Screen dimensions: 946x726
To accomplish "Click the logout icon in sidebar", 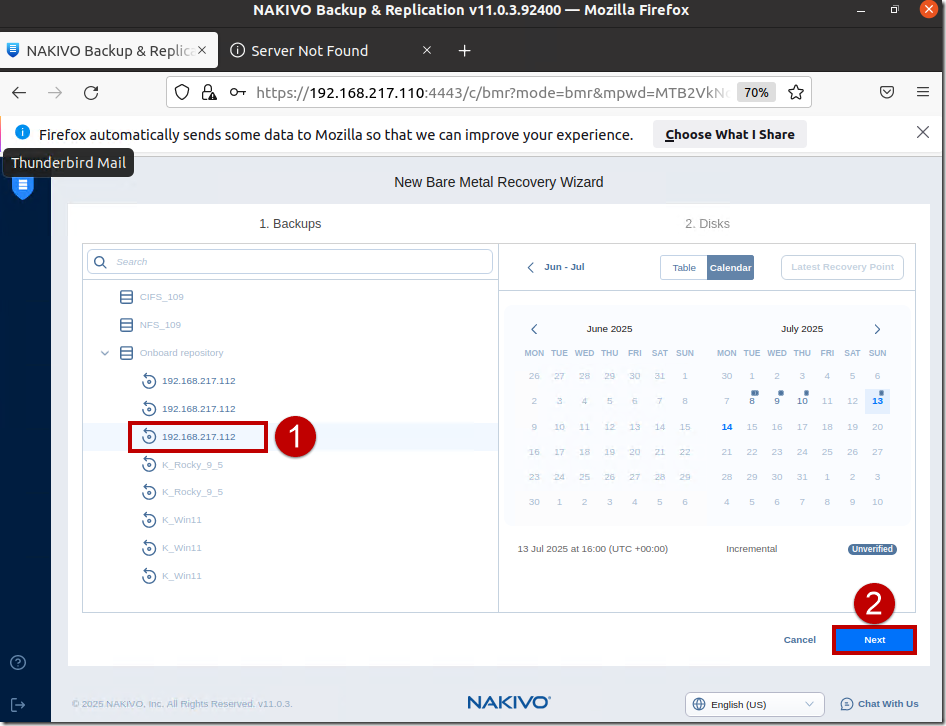I will click(x=18, y=705).
